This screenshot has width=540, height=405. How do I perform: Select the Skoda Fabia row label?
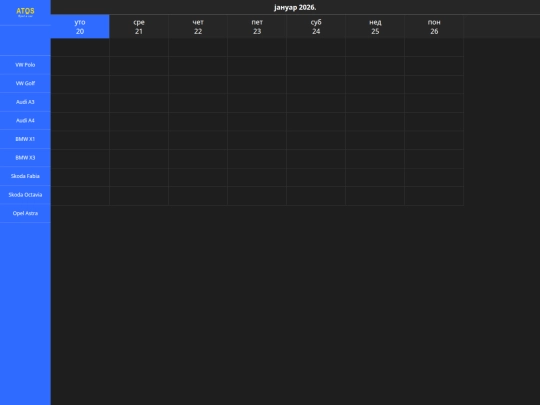click(x=25, y=176)
